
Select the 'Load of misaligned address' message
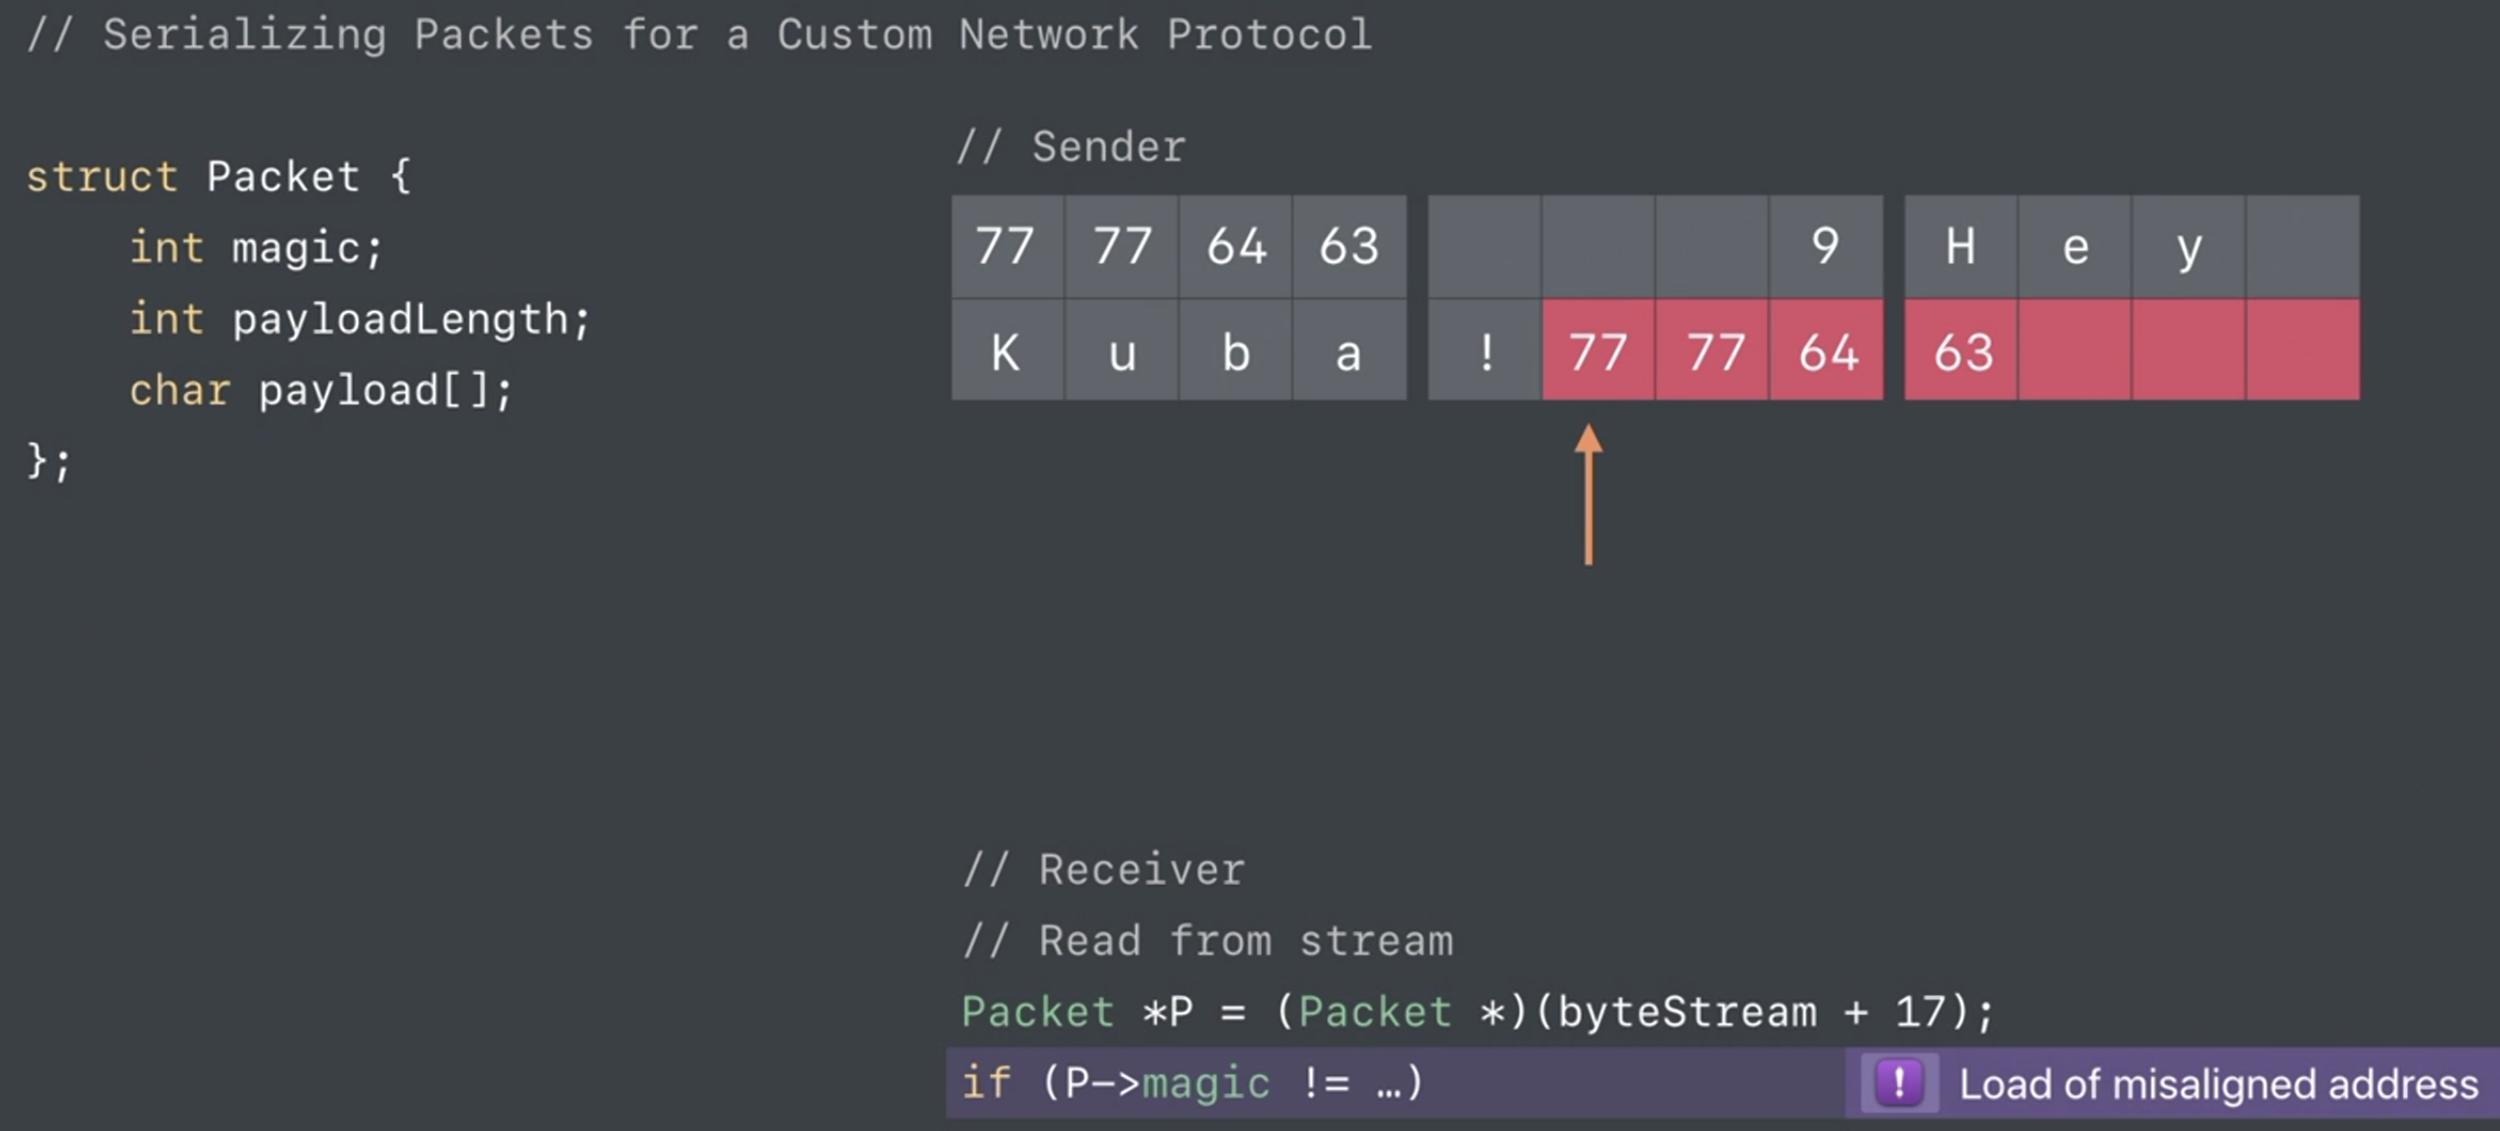2218,1084
